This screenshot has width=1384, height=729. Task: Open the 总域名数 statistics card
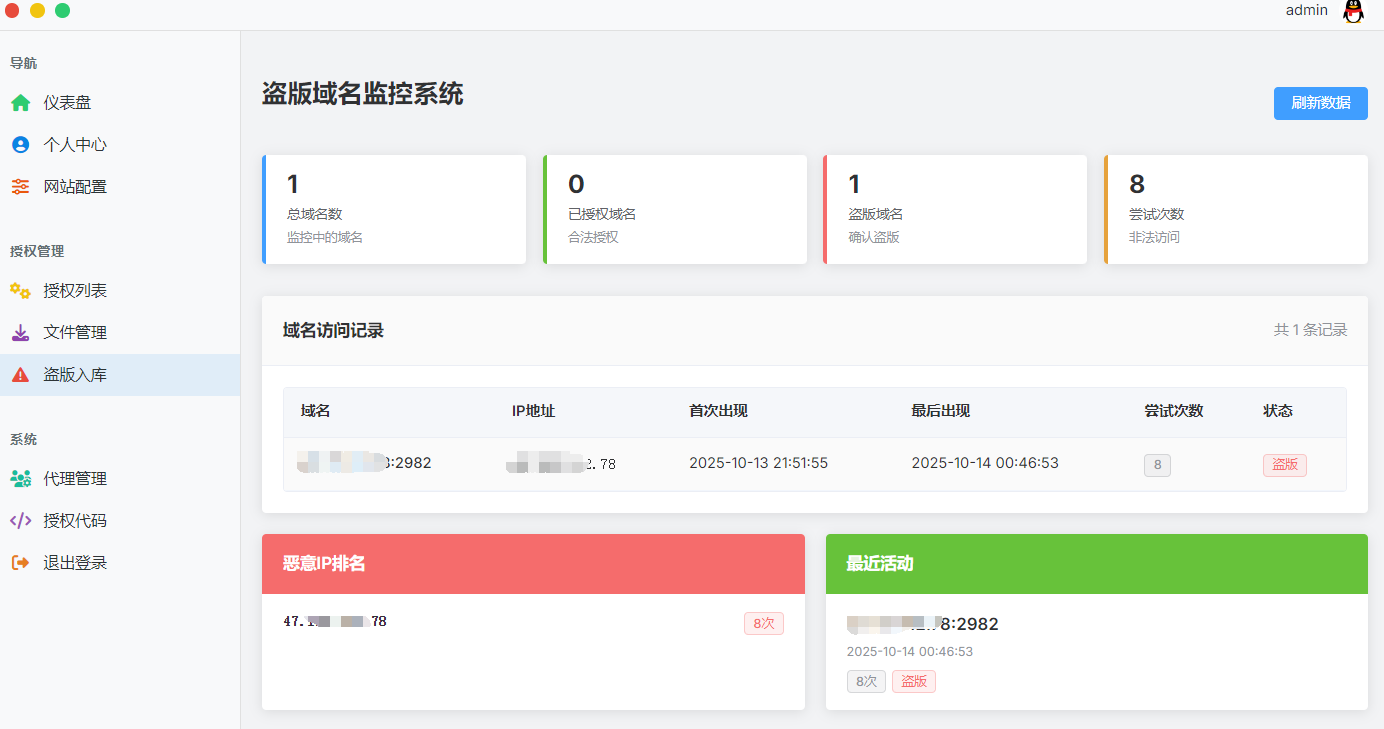point(394,209)
